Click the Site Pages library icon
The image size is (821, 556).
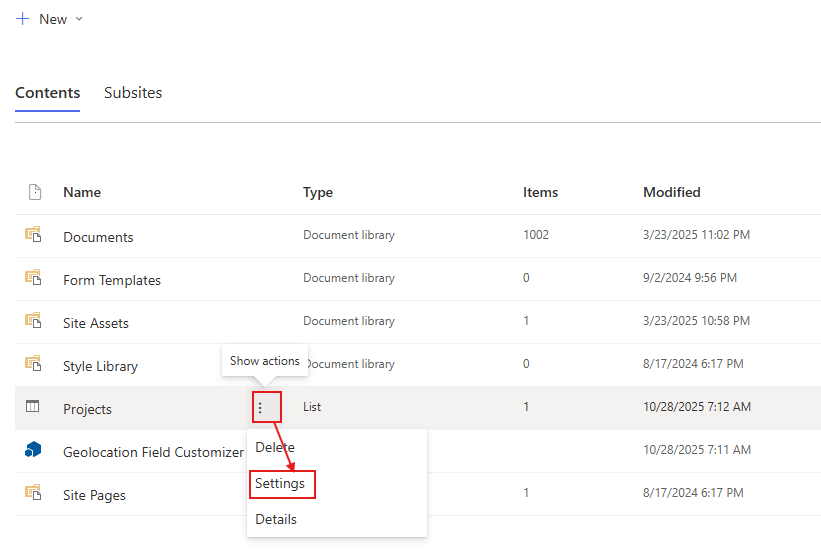point(33,493)
